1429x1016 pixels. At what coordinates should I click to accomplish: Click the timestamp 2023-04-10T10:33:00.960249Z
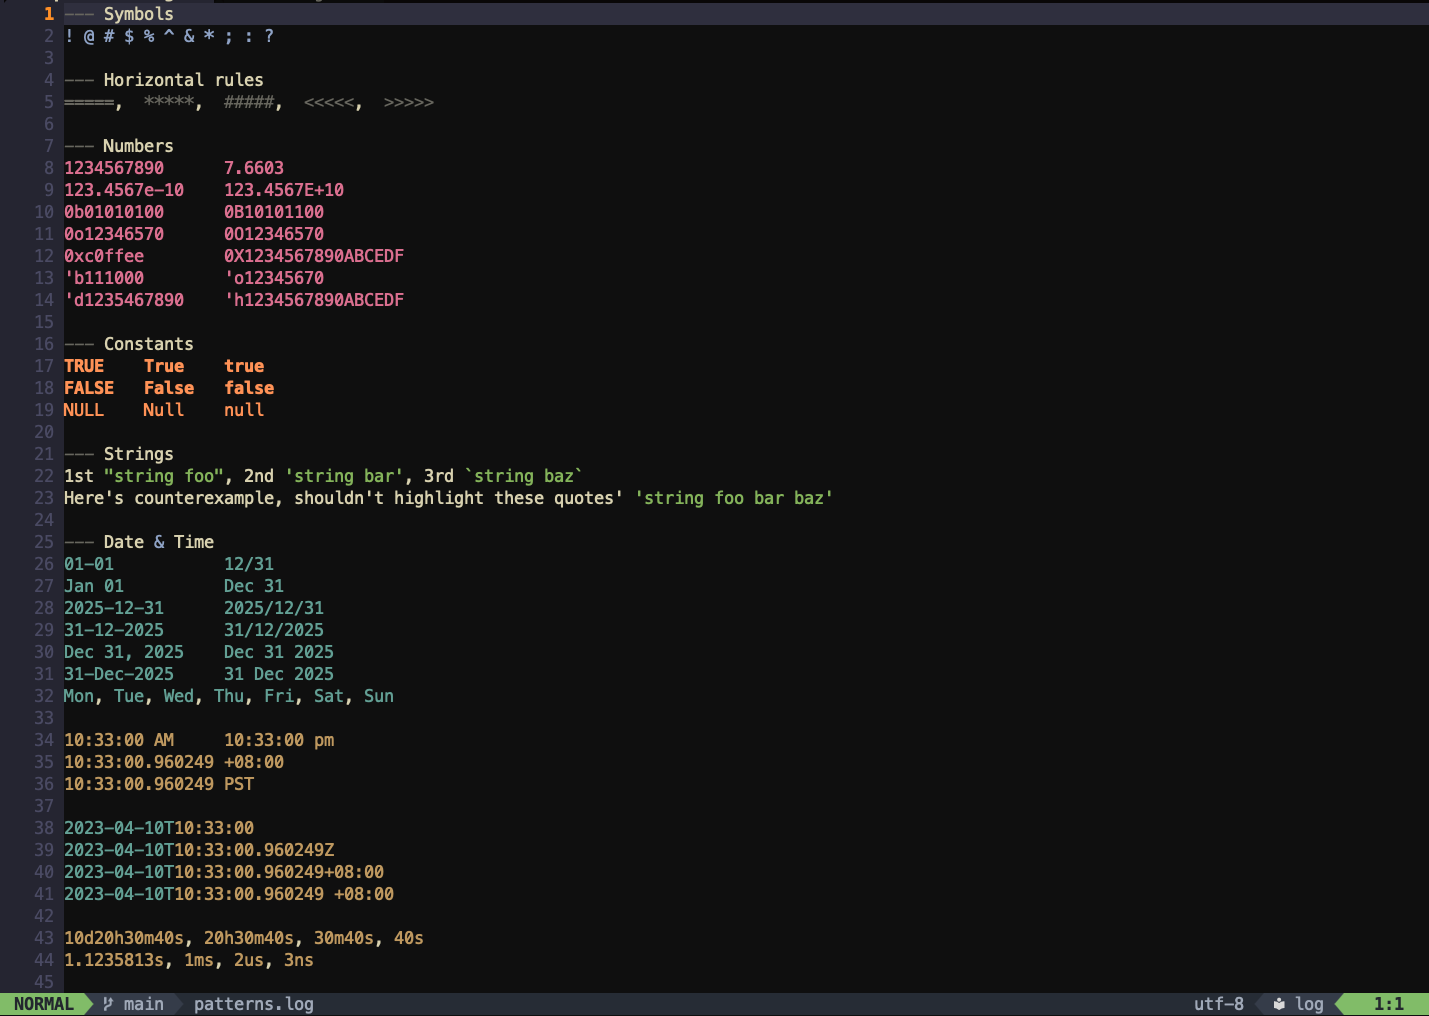pyautogui.click(x=199, y=850)
